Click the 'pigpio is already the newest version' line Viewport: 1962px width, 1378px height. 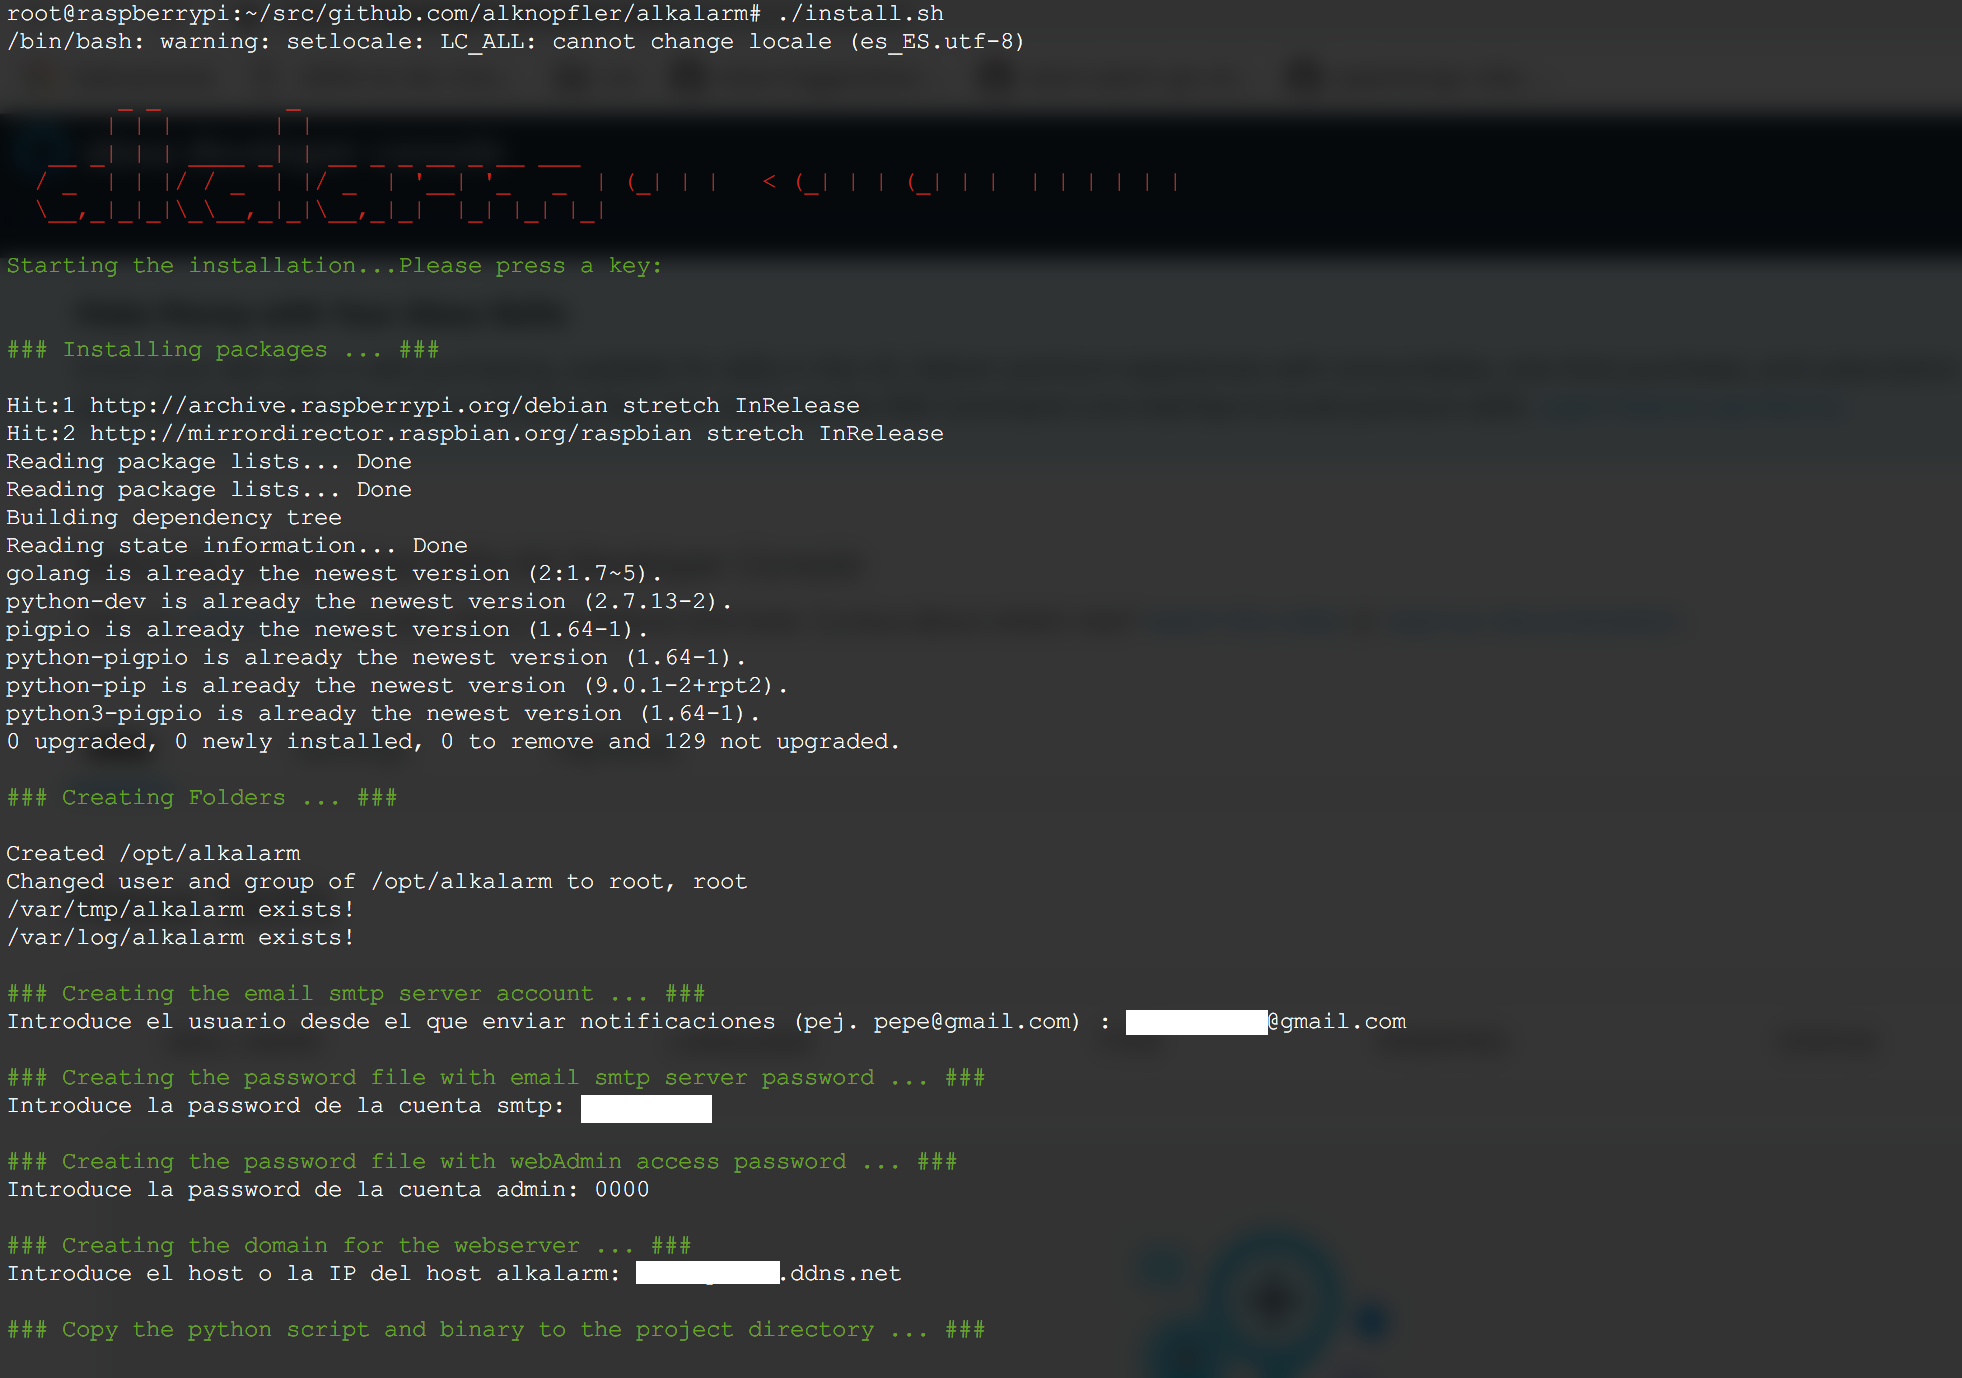point(327,630)
